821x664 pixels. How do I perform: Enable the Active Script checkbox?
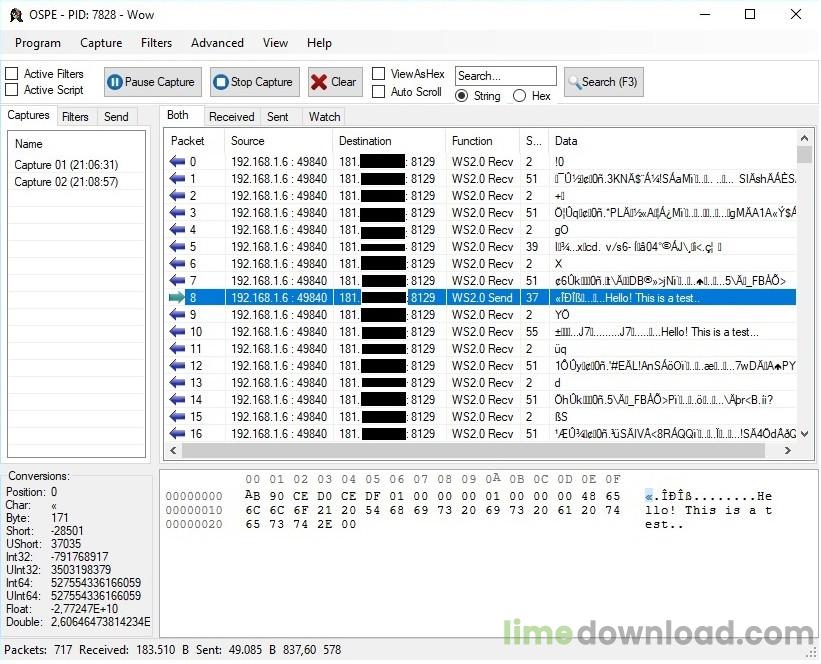(x=12, y=90)
